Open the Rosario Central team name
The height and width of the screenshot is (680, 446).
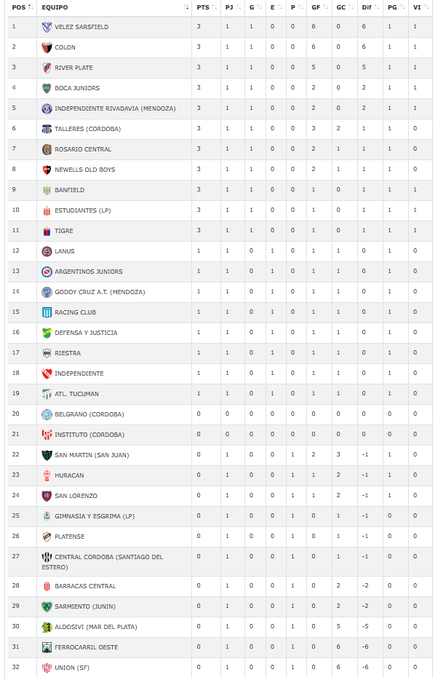pos(83,149)
